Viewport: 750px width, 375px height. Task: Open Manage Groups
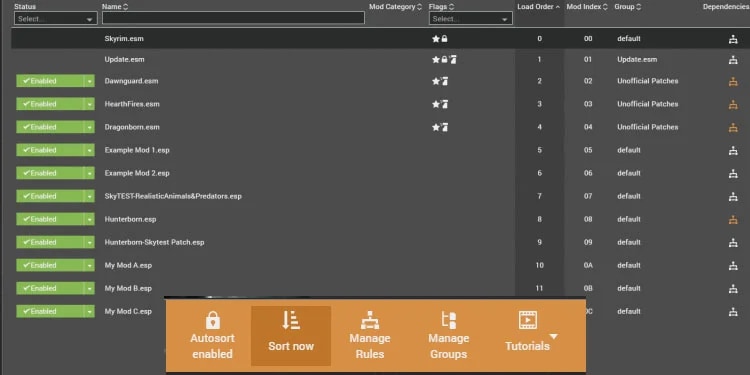tap(448, 335)
